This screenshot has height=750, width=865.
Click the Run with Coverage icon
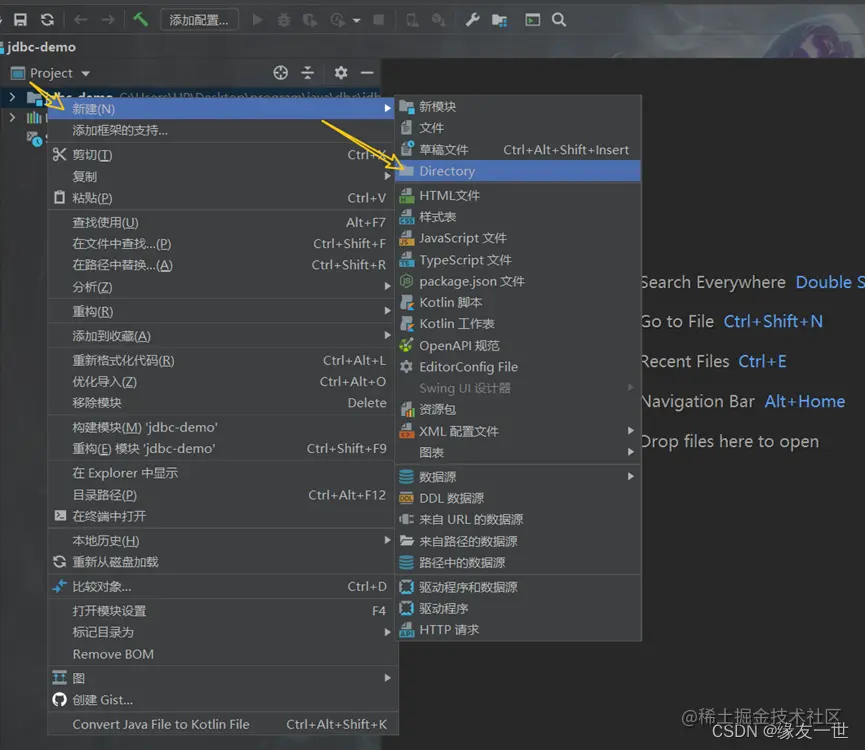tap(310, 20)
